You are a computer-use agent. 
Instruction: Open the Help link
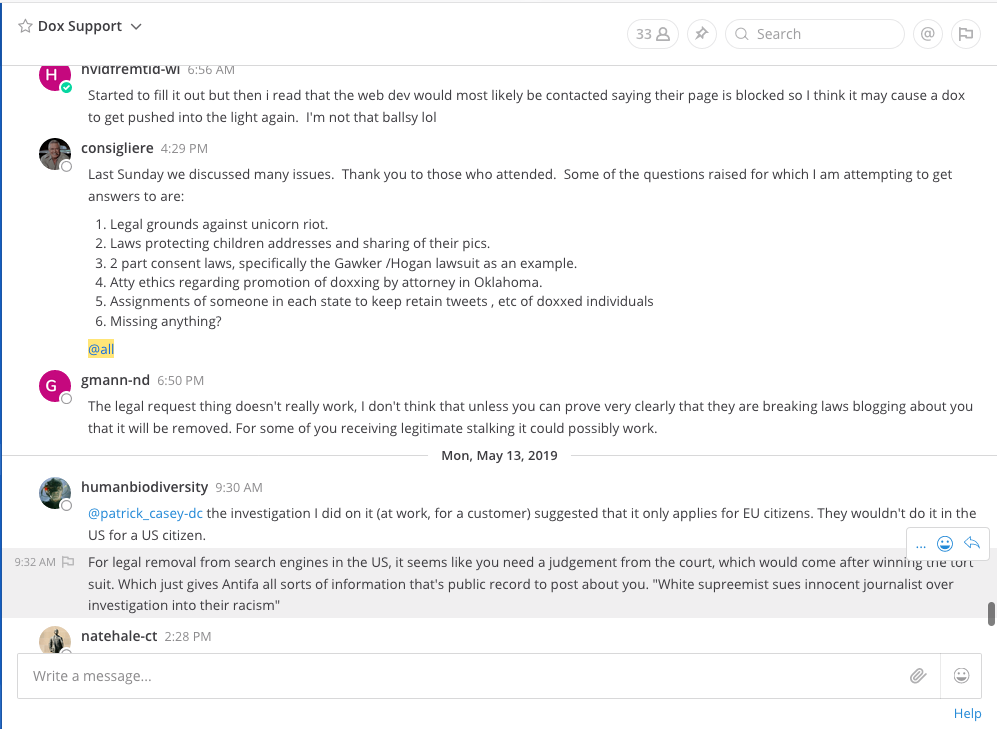pyautogui.click(x=967, y=713)
